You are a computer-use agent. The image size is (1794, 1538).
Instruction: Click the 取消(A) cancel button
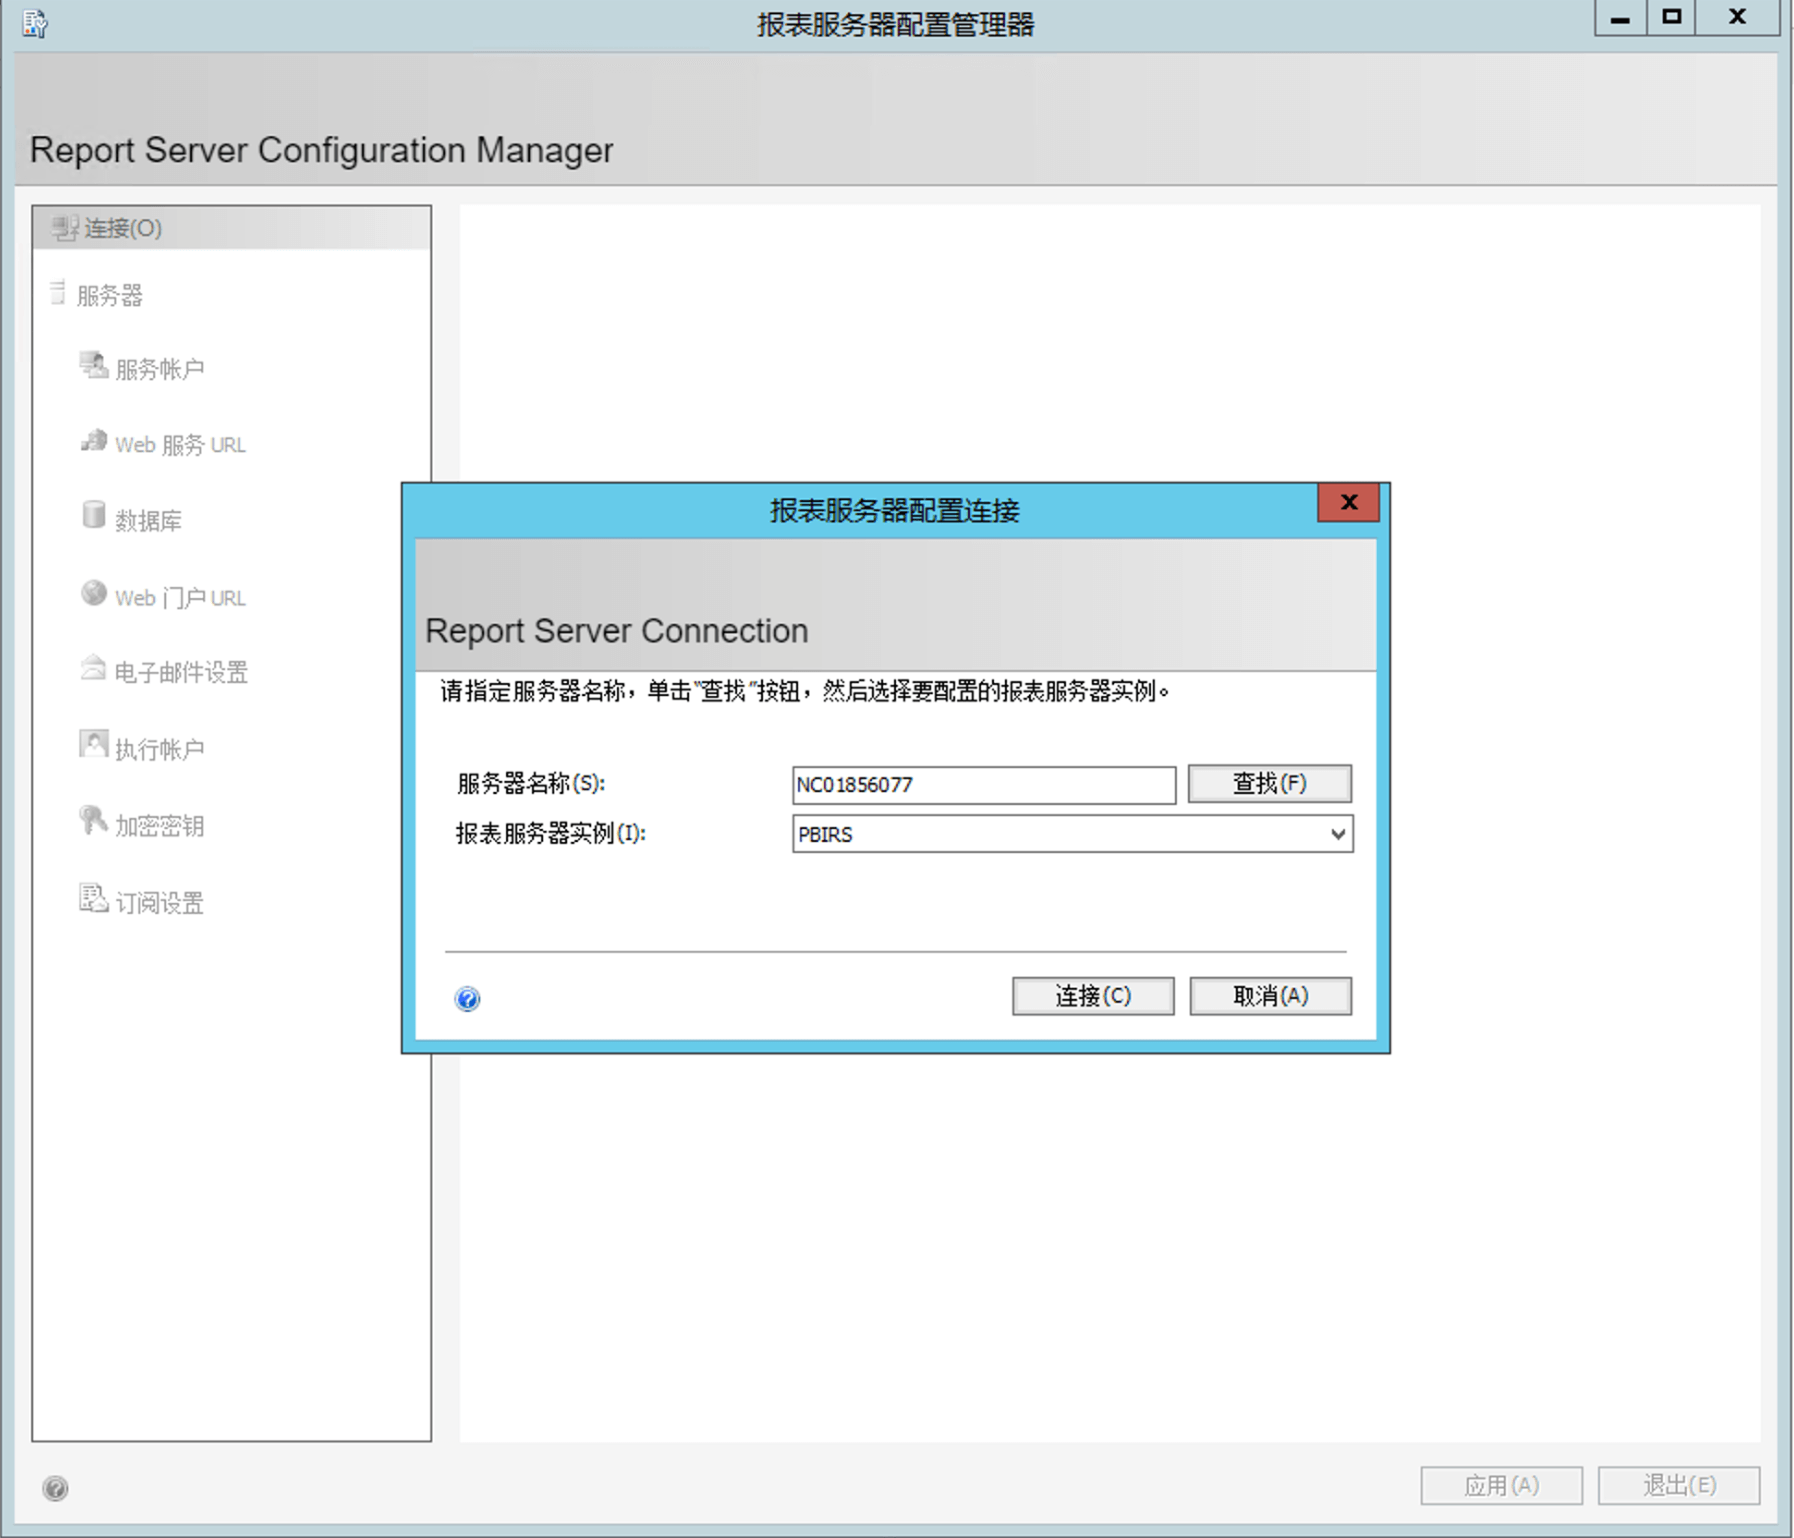1270,996
